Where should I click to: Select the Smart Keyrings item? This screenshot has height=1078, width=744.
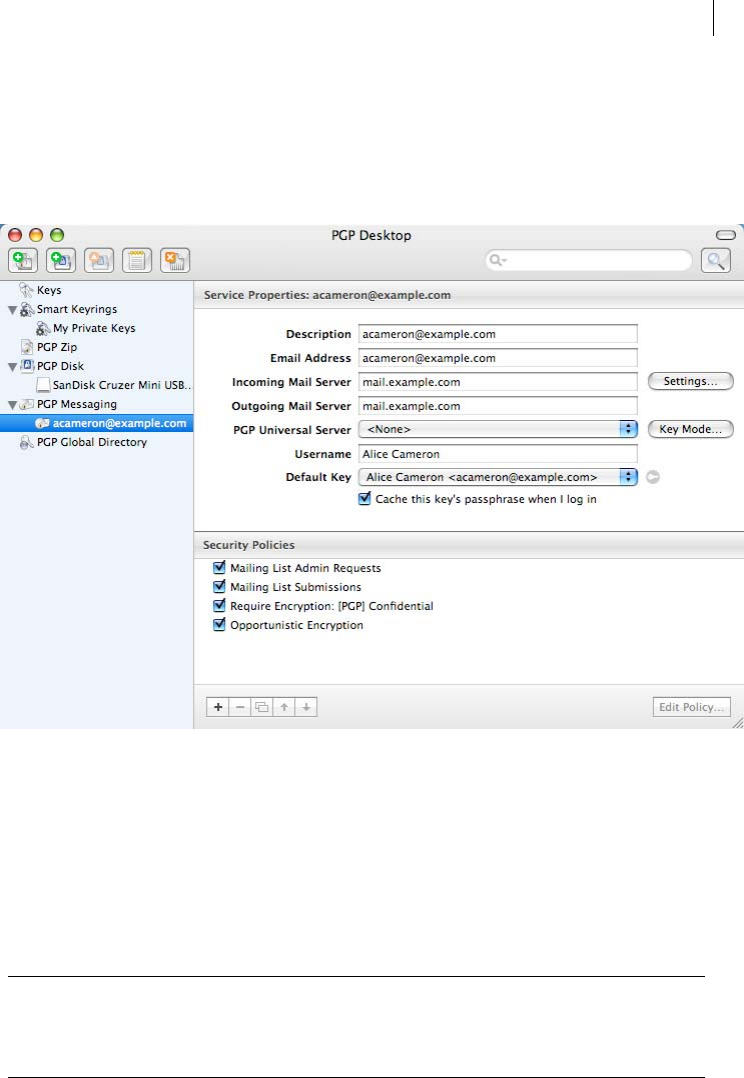(77, 309)
